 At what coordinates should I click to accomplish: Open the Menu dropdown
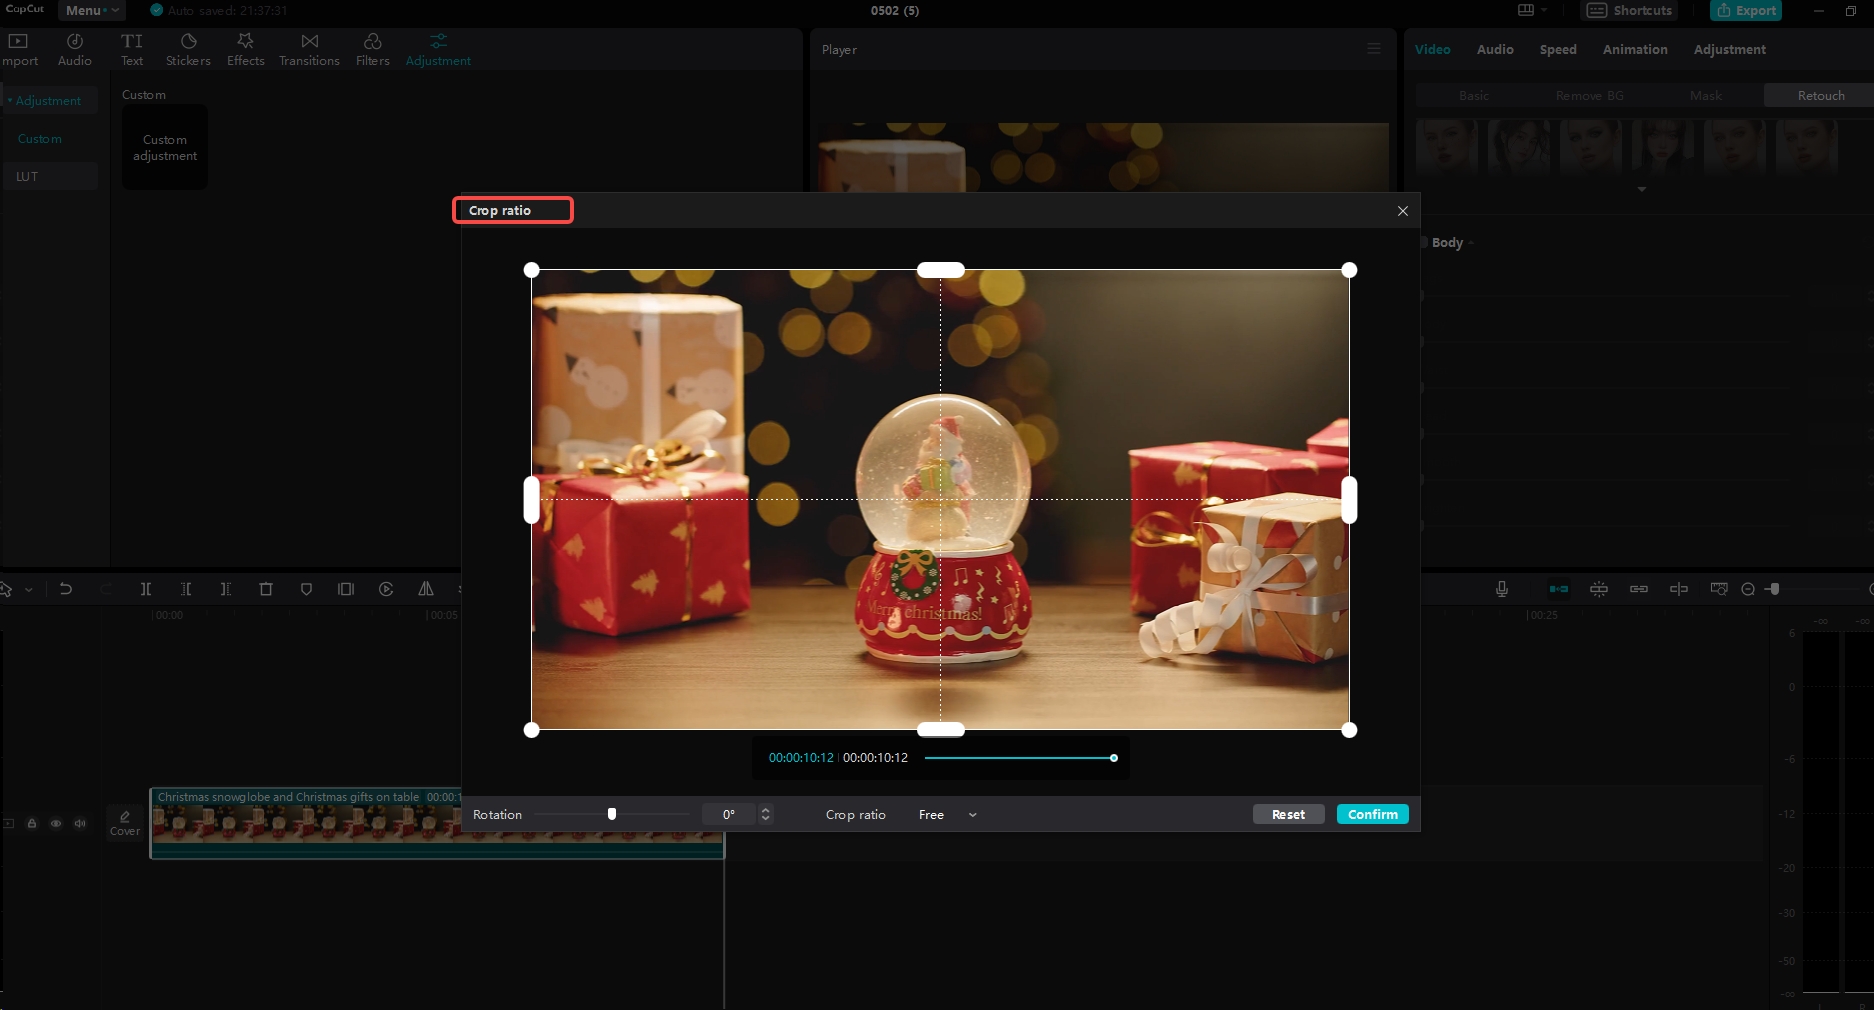click(x=92, y=10)
